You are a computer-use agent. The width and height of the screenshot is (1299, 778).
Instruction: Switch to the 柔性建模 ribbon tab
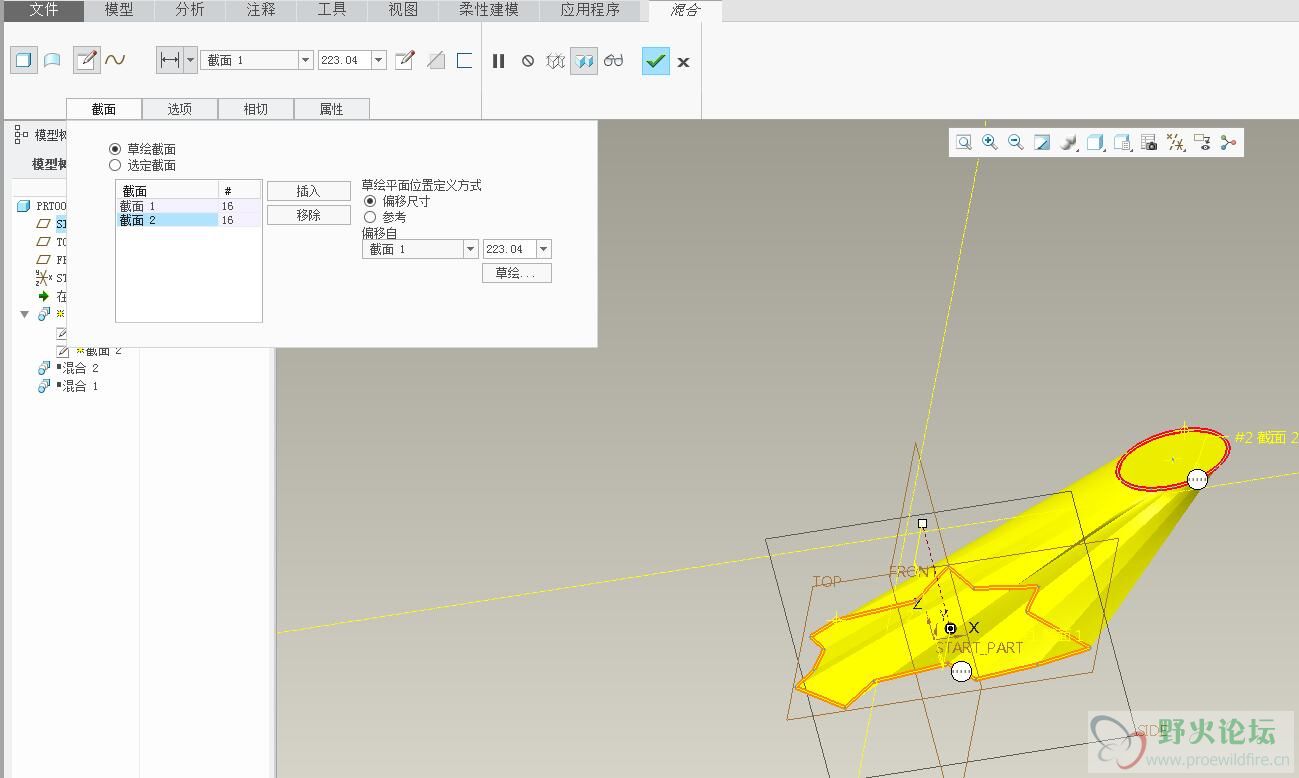click(489, 10)
